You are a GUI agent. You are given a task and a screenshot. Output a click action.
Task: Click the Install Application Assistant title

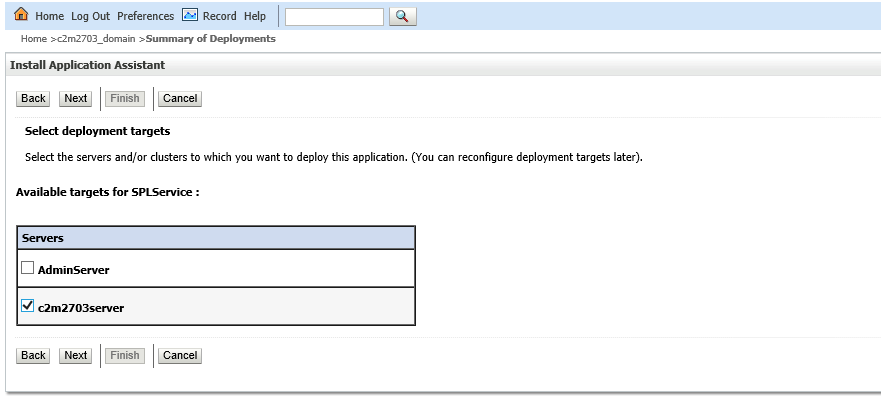coord(88,65)
